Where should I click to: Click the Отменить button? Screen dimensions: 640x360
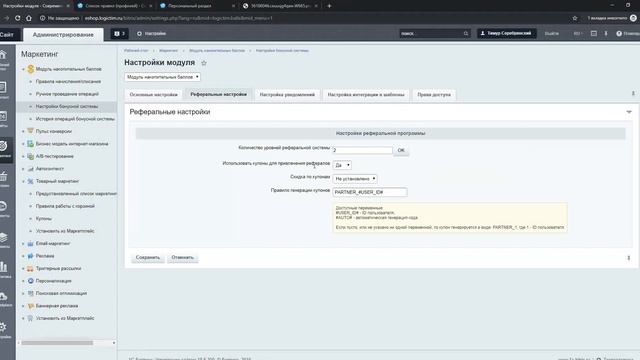coord(182,258)
